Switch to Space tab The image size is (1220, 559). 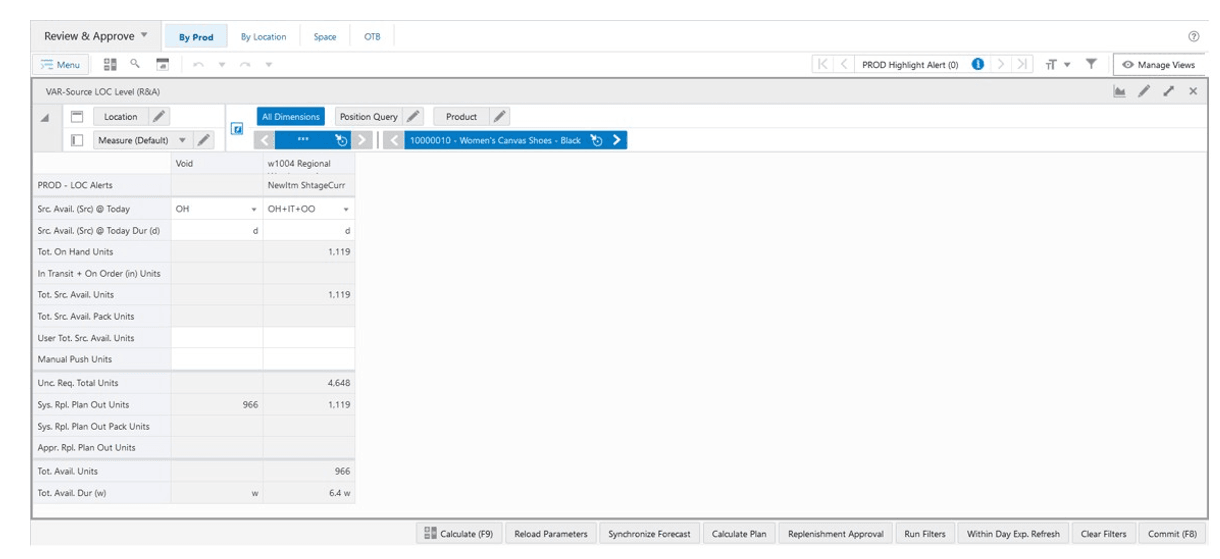click(325, 37)
